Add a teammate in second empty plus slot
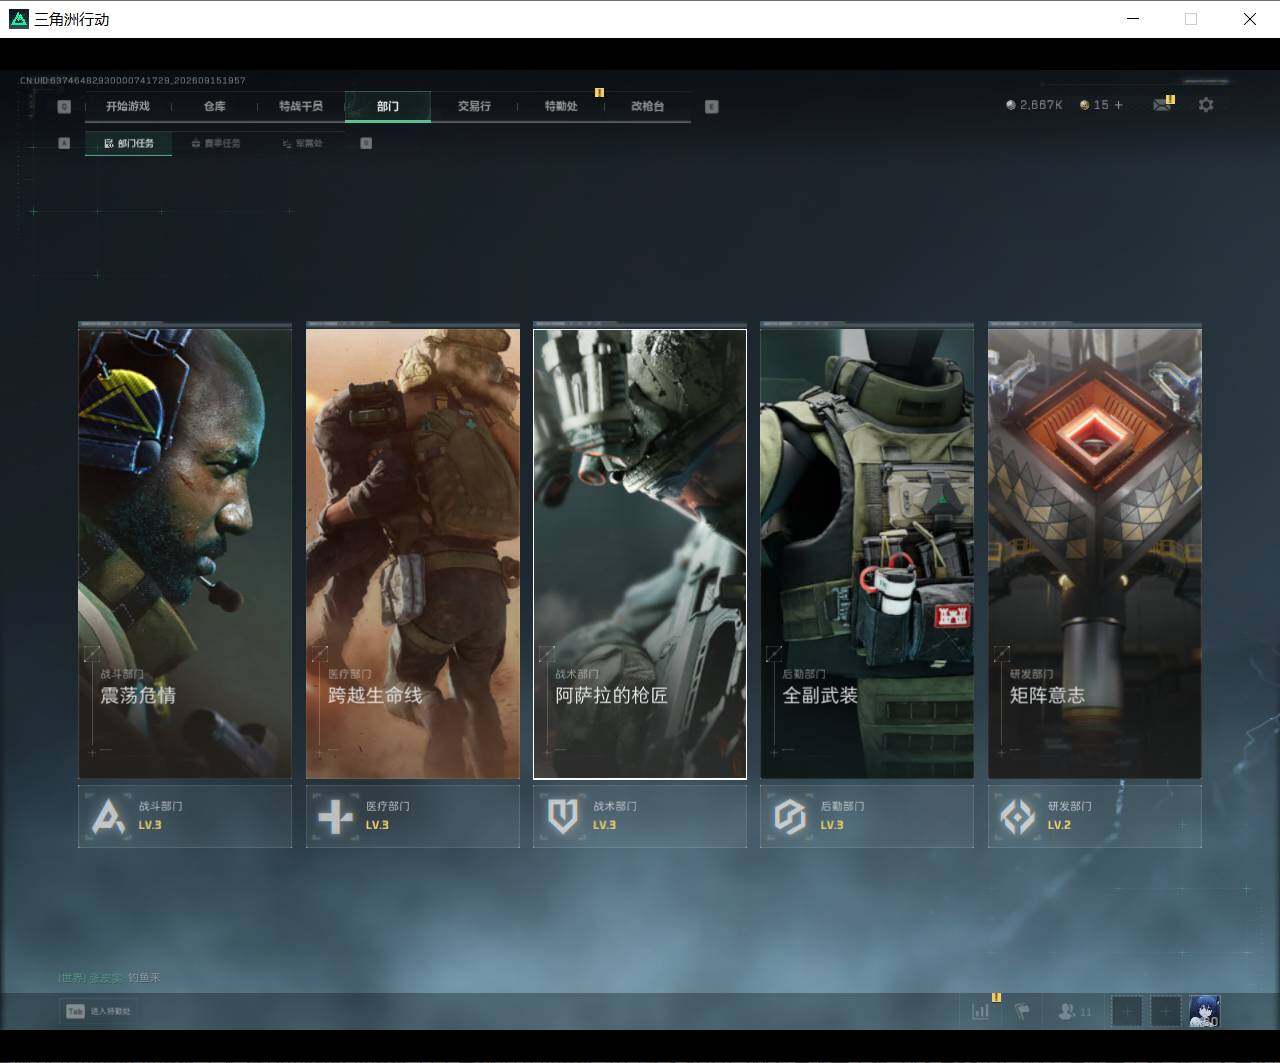 [1165, 1011]
